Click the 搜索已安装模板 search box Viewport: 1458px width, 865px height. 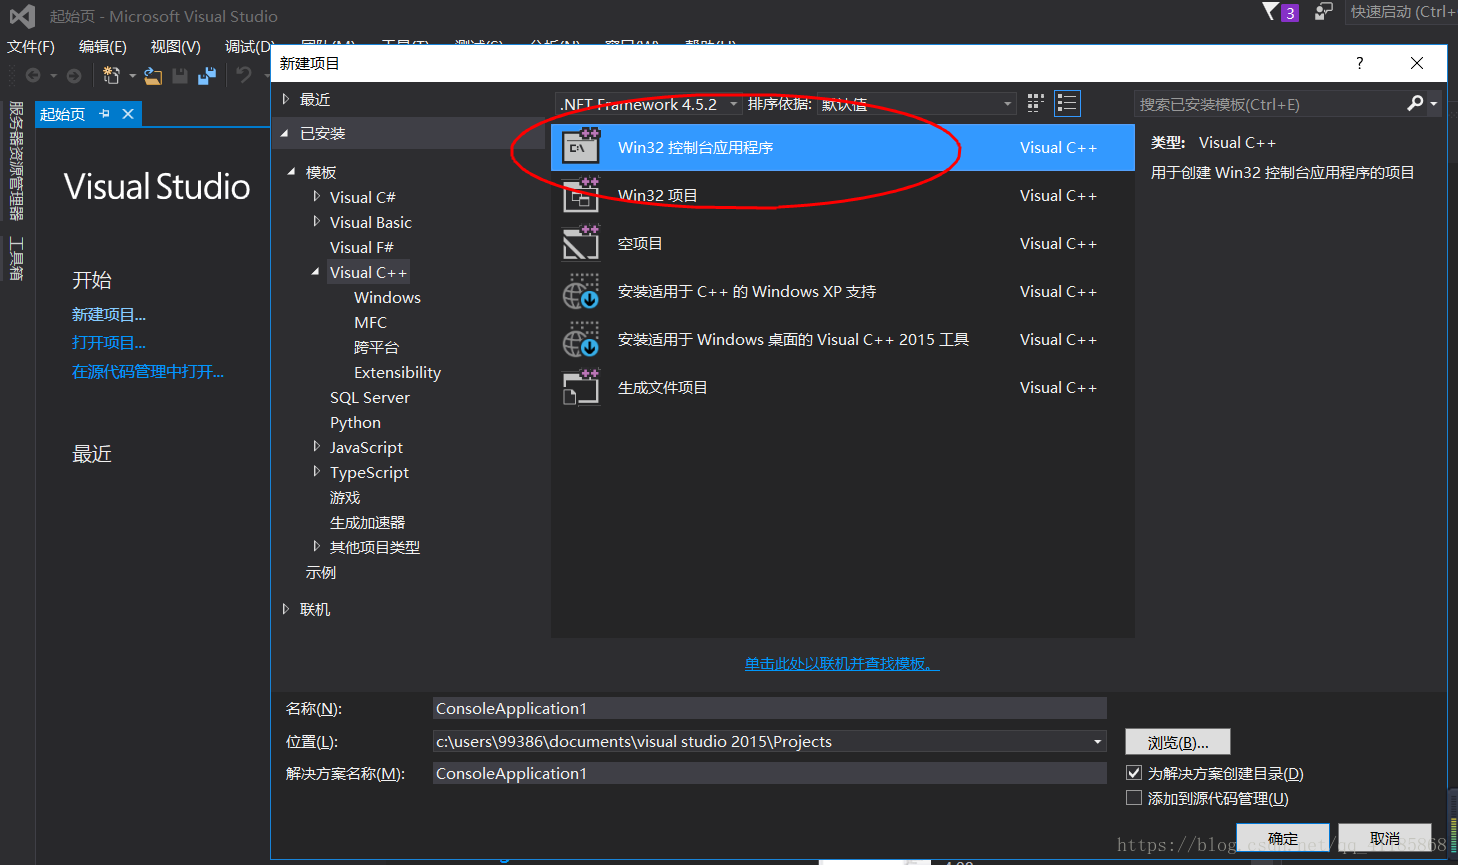pyautogui.click(x=1270, y=104)
